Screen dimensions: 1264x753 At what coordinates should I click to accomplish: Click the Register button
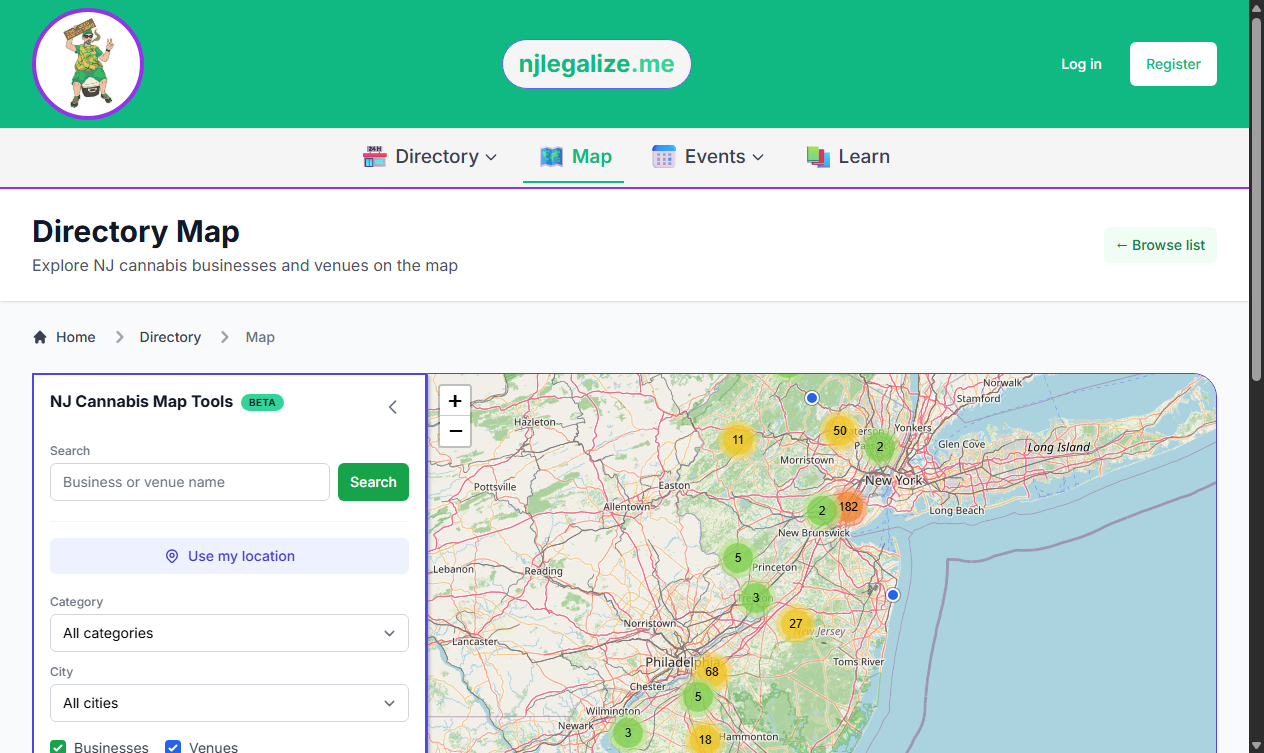(1173, 64)
